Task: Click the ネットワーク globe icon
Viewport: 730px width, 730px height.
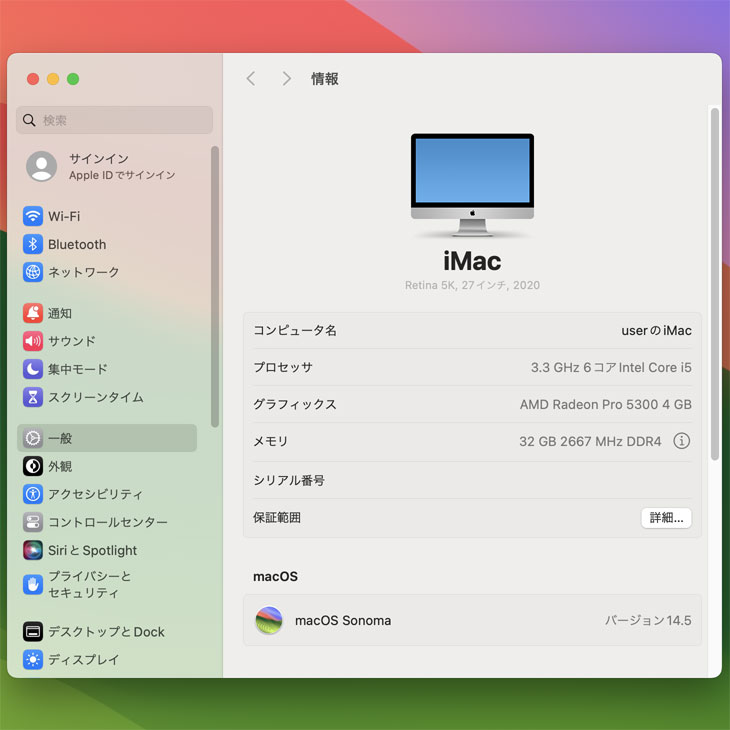Action: (x=33, y=272)
